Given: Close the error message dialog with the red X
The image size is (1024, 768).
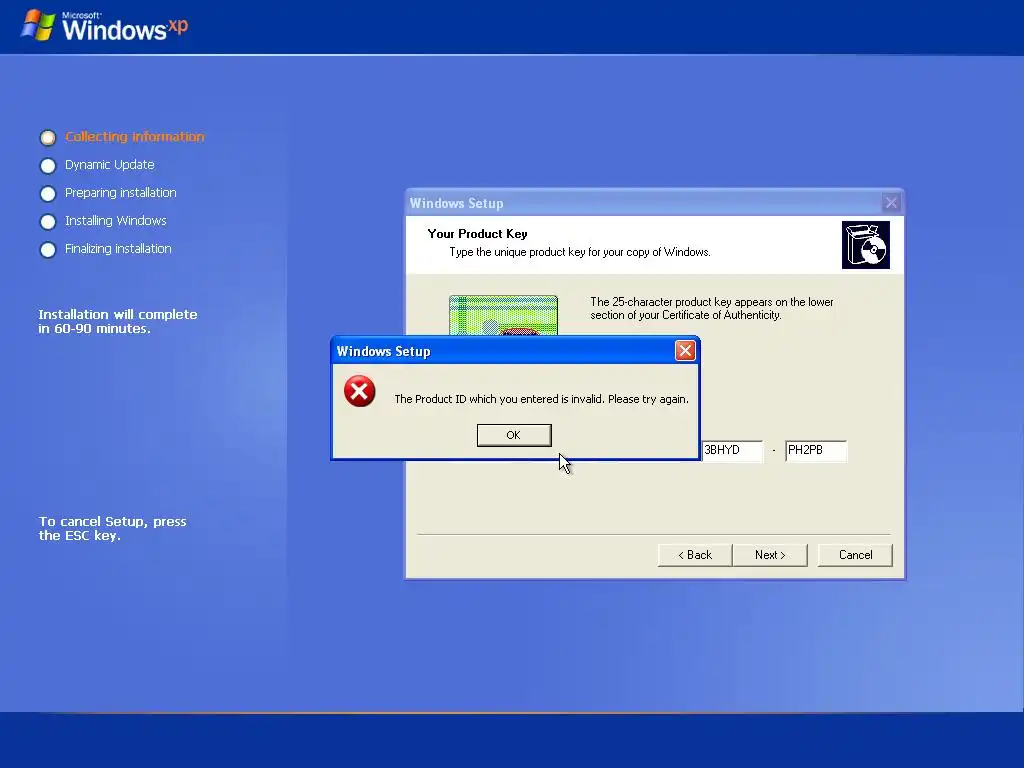Looking at the screenshot, I should 685,351.
